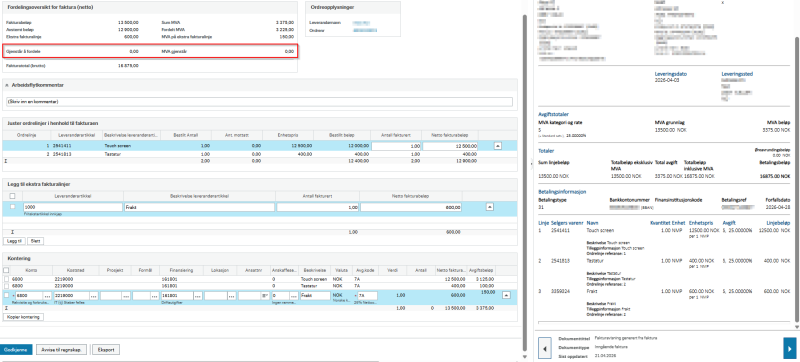Image resolution: width=800 pixels, height=362 pixels.
Task: Edit Finansiering field containing 161801
Action: tap(178, 296)
